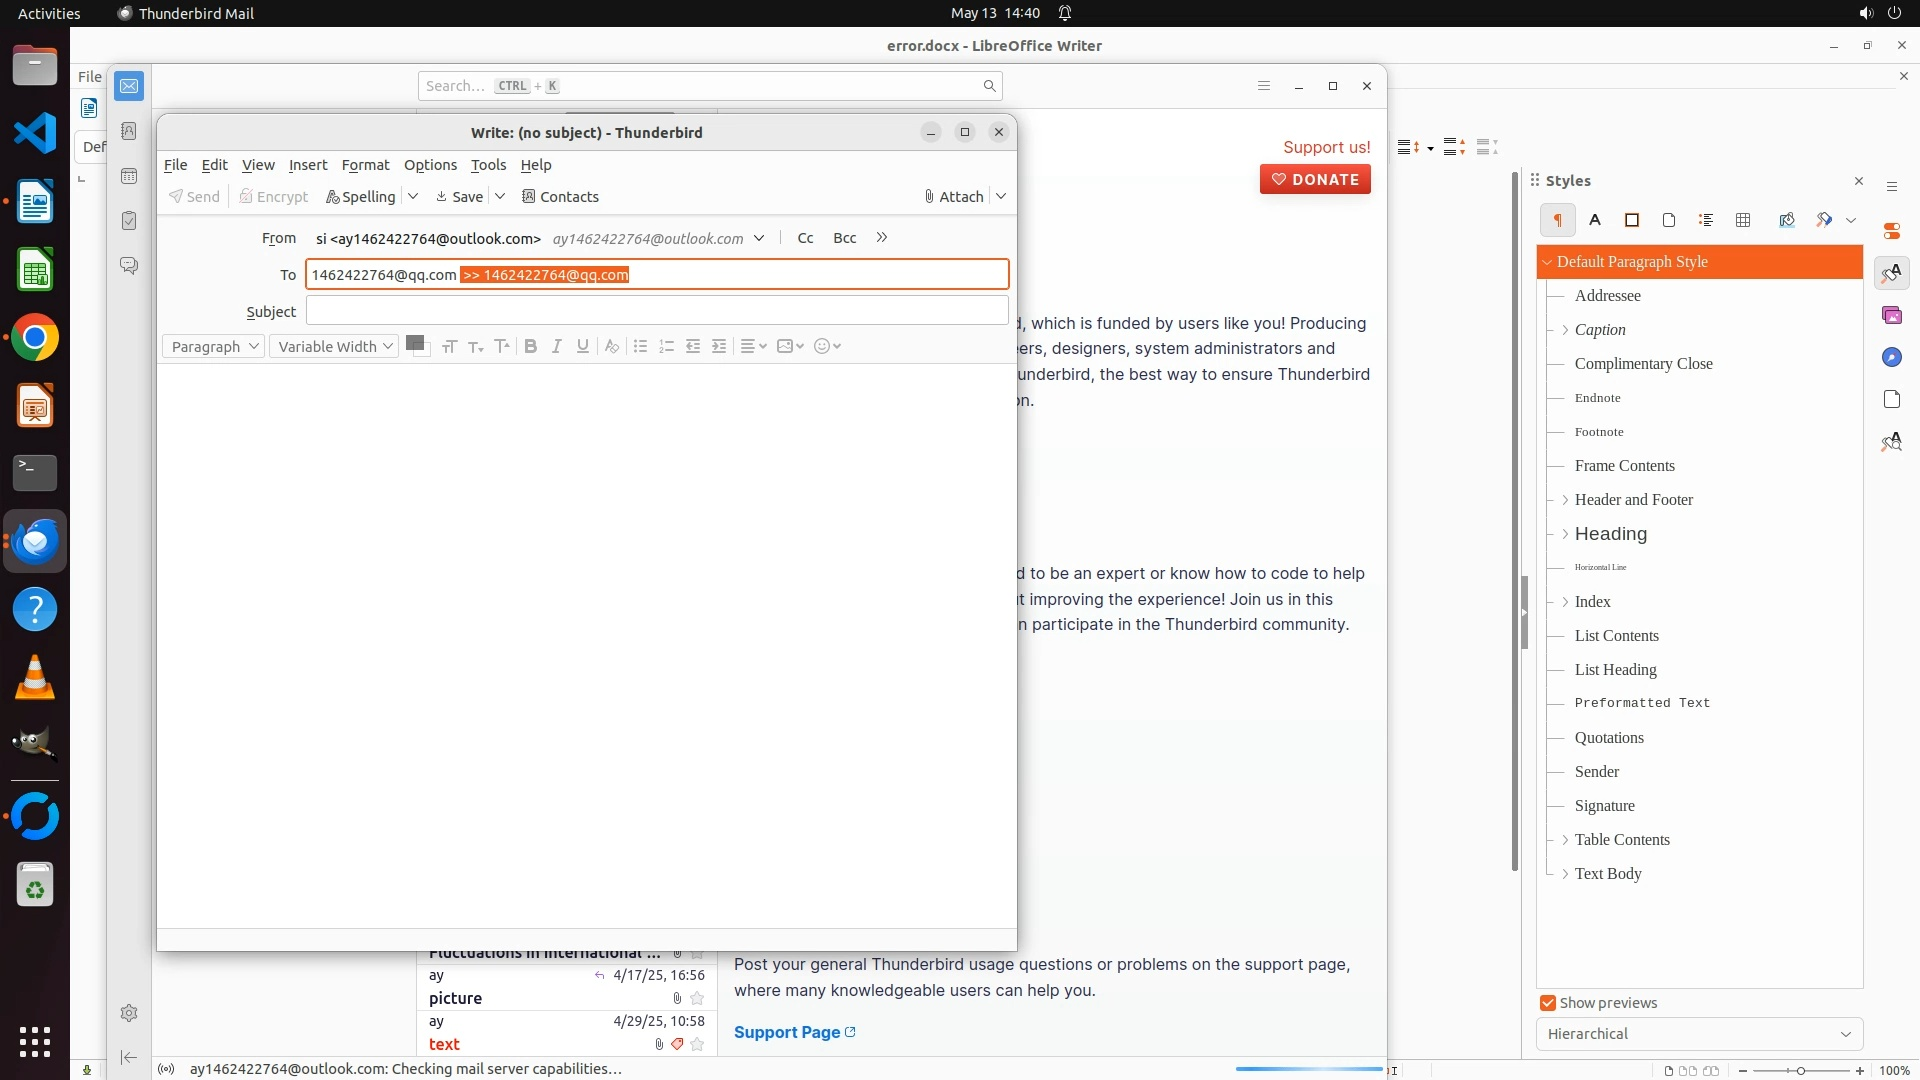Screen dimensions: 1920x1080
Task: Open the Hierarchical styles filter dropdown
Action: 1699,1034
